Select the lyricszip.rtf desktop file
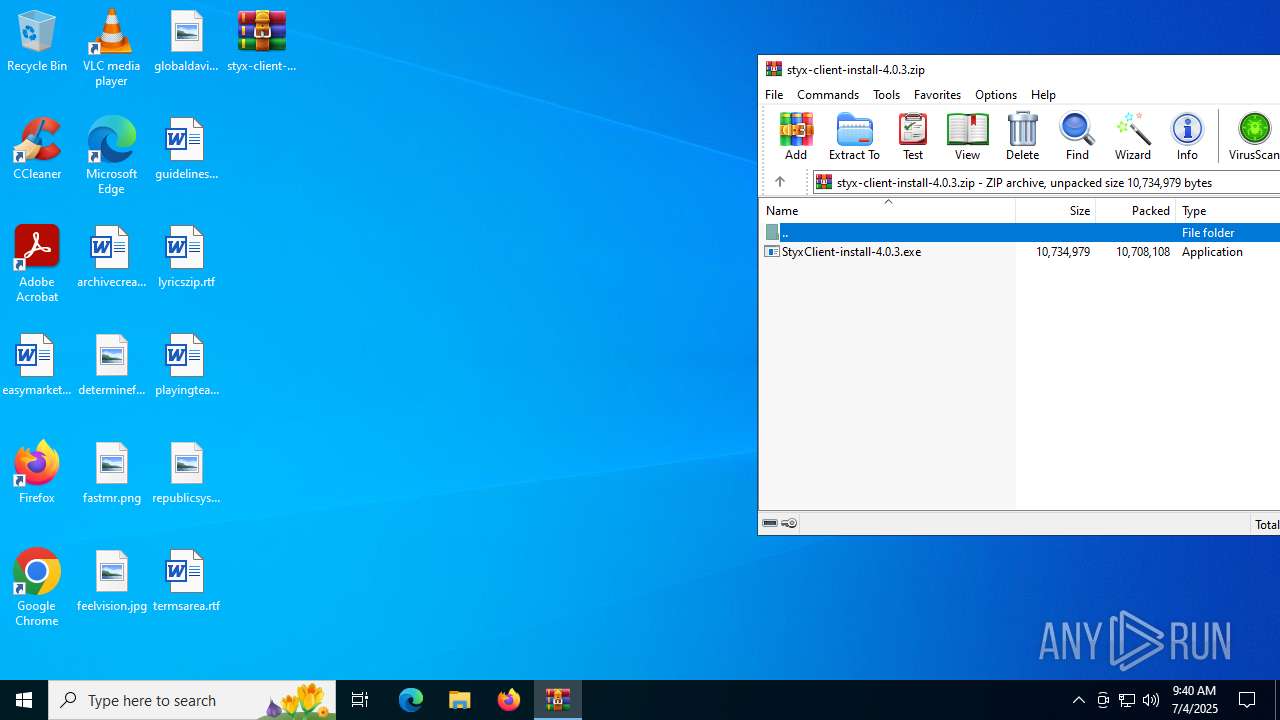 tap(186, 257)
